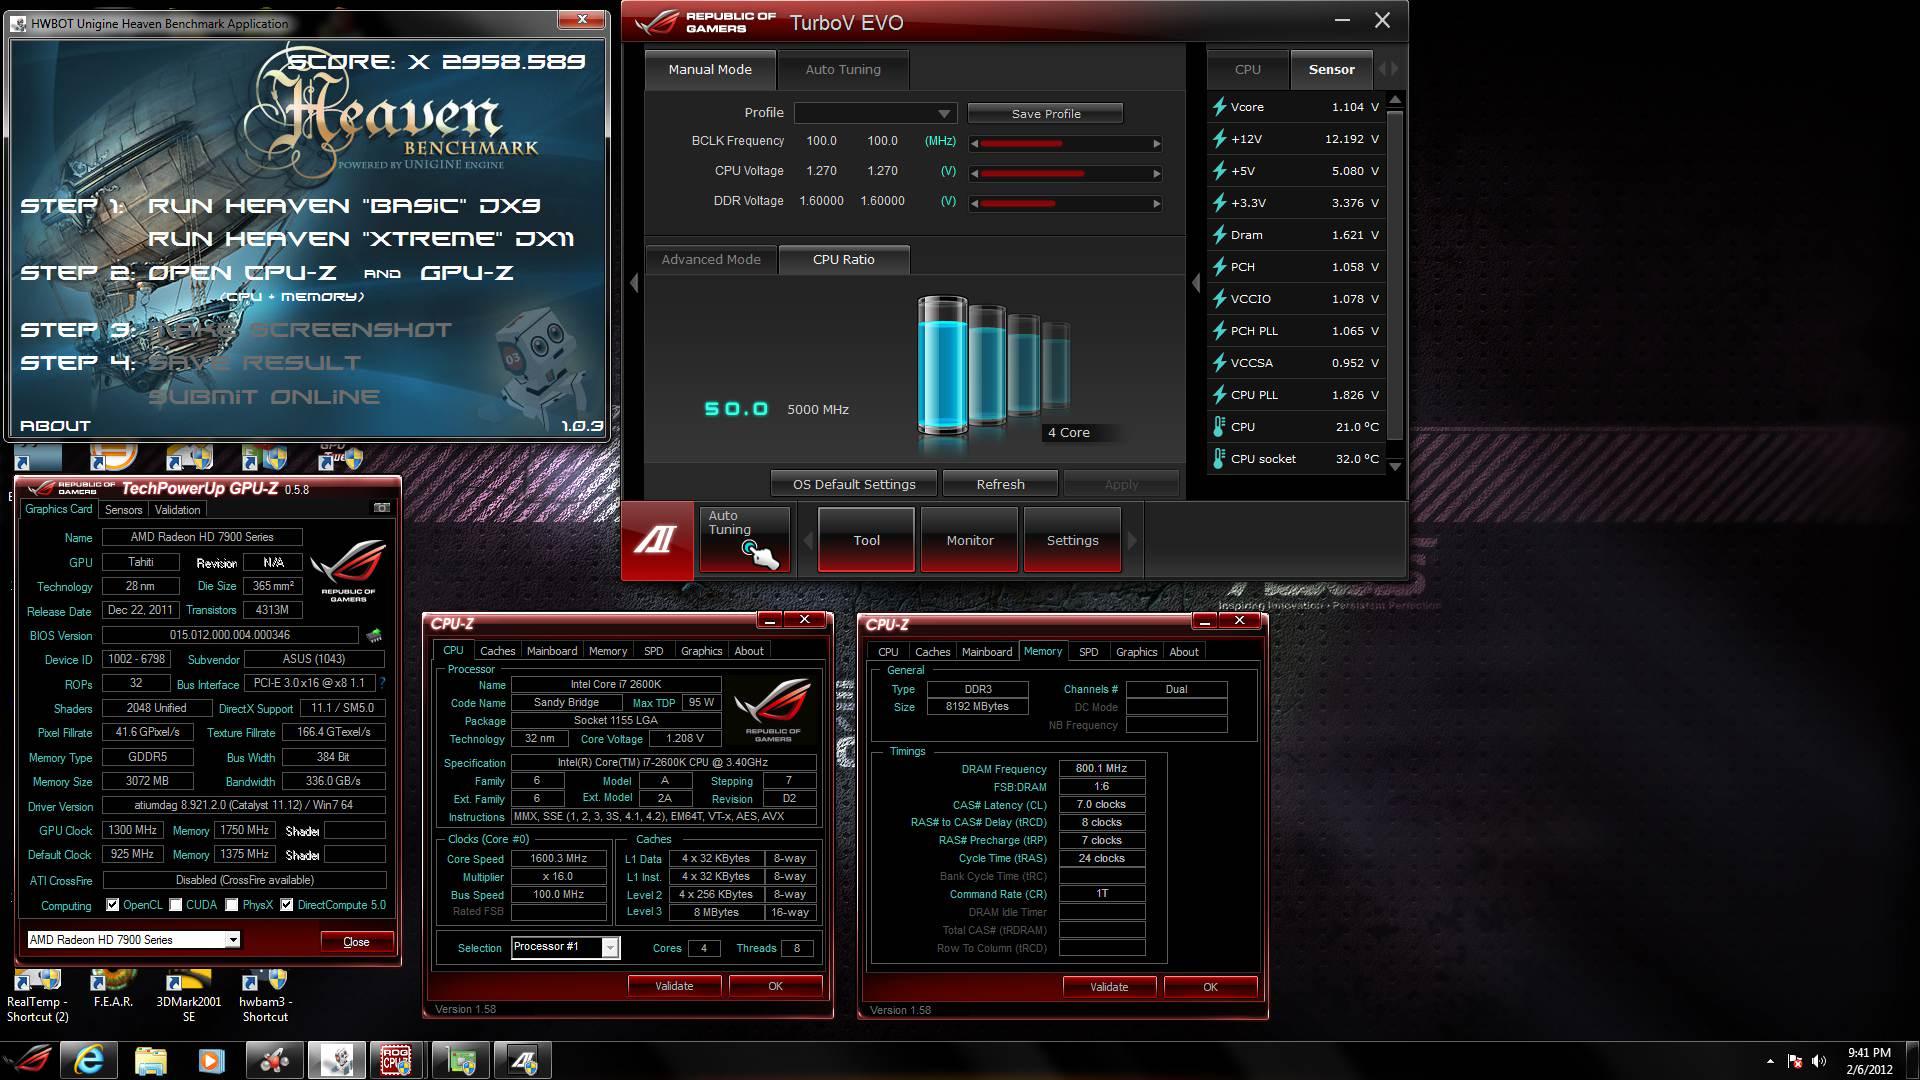
Task: Select 3DMark2001 SE desktop icon
Action: tap(189, 996)
